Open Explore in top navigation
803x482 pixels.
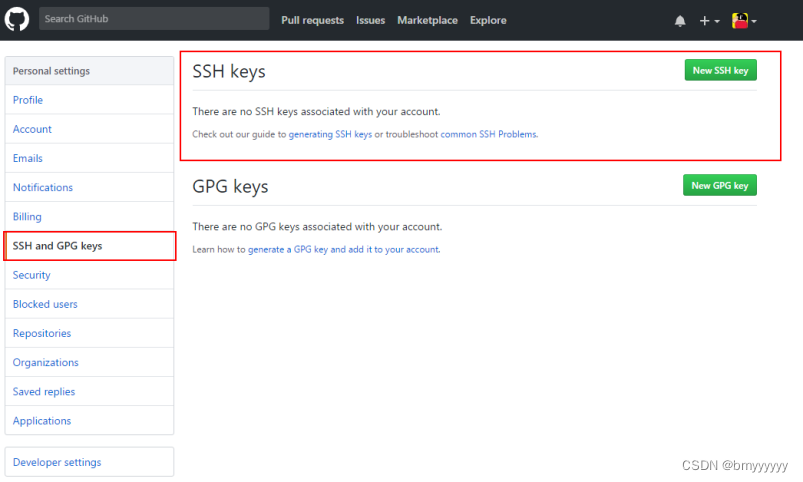pos(488,20)
